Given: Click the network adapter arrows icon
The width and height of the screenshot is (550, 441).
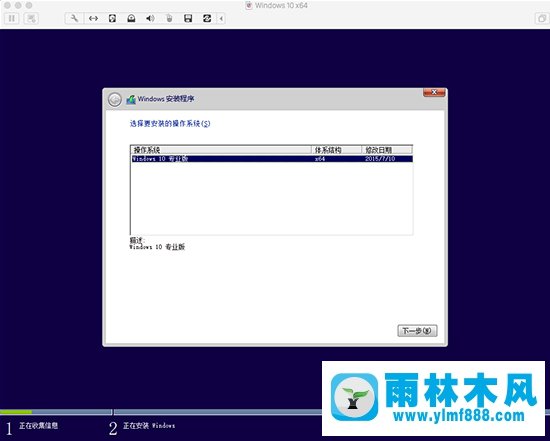Looking at the screenshot, I should coord(93,18).
